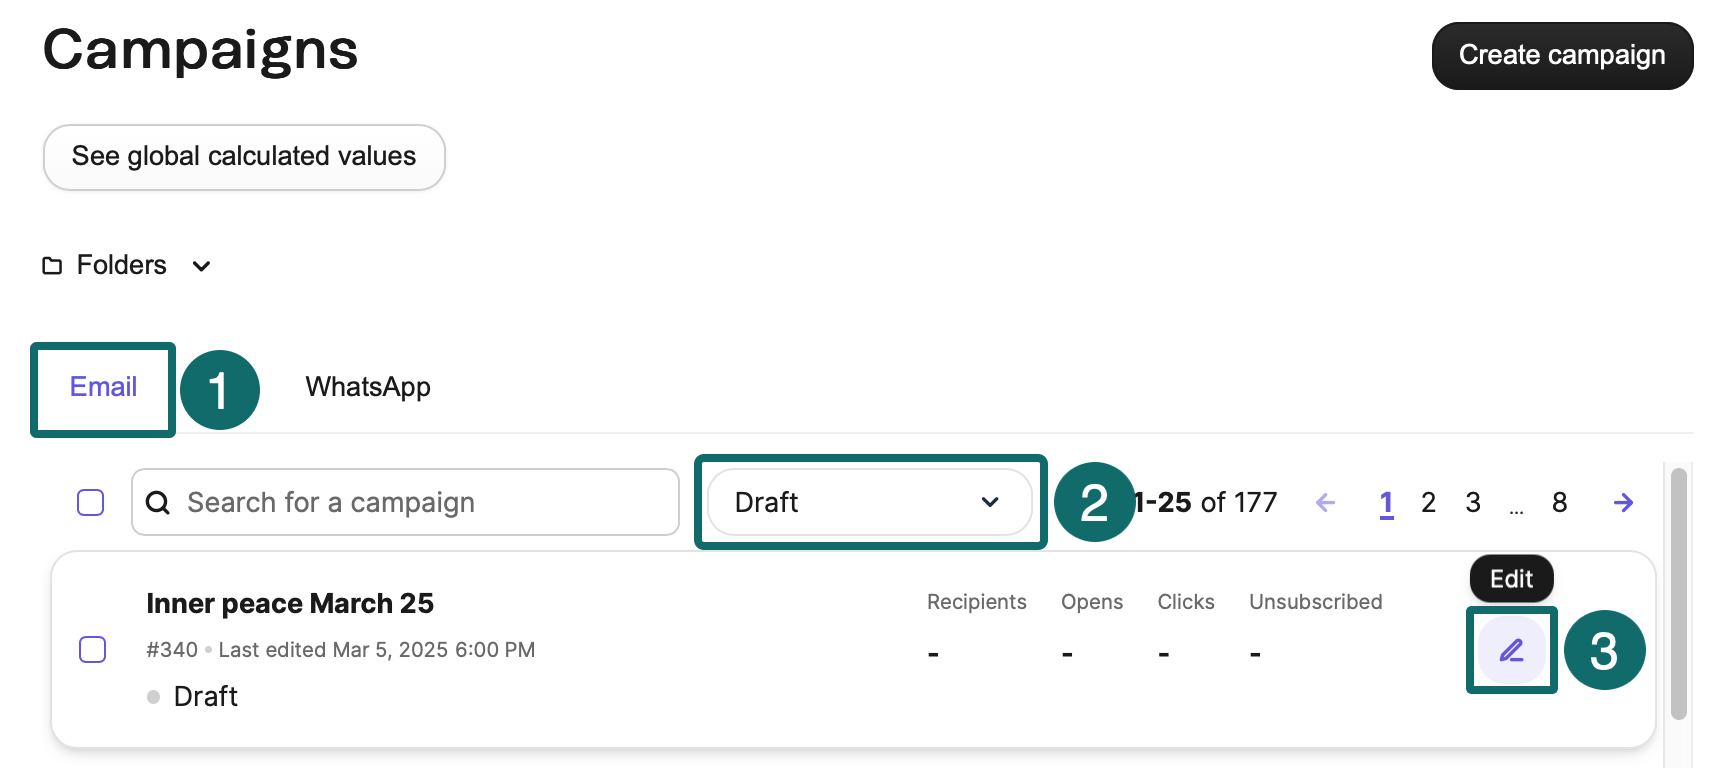Click the pencil Edit icon
Screen dimensions: 1712x768
[1511, 651]
